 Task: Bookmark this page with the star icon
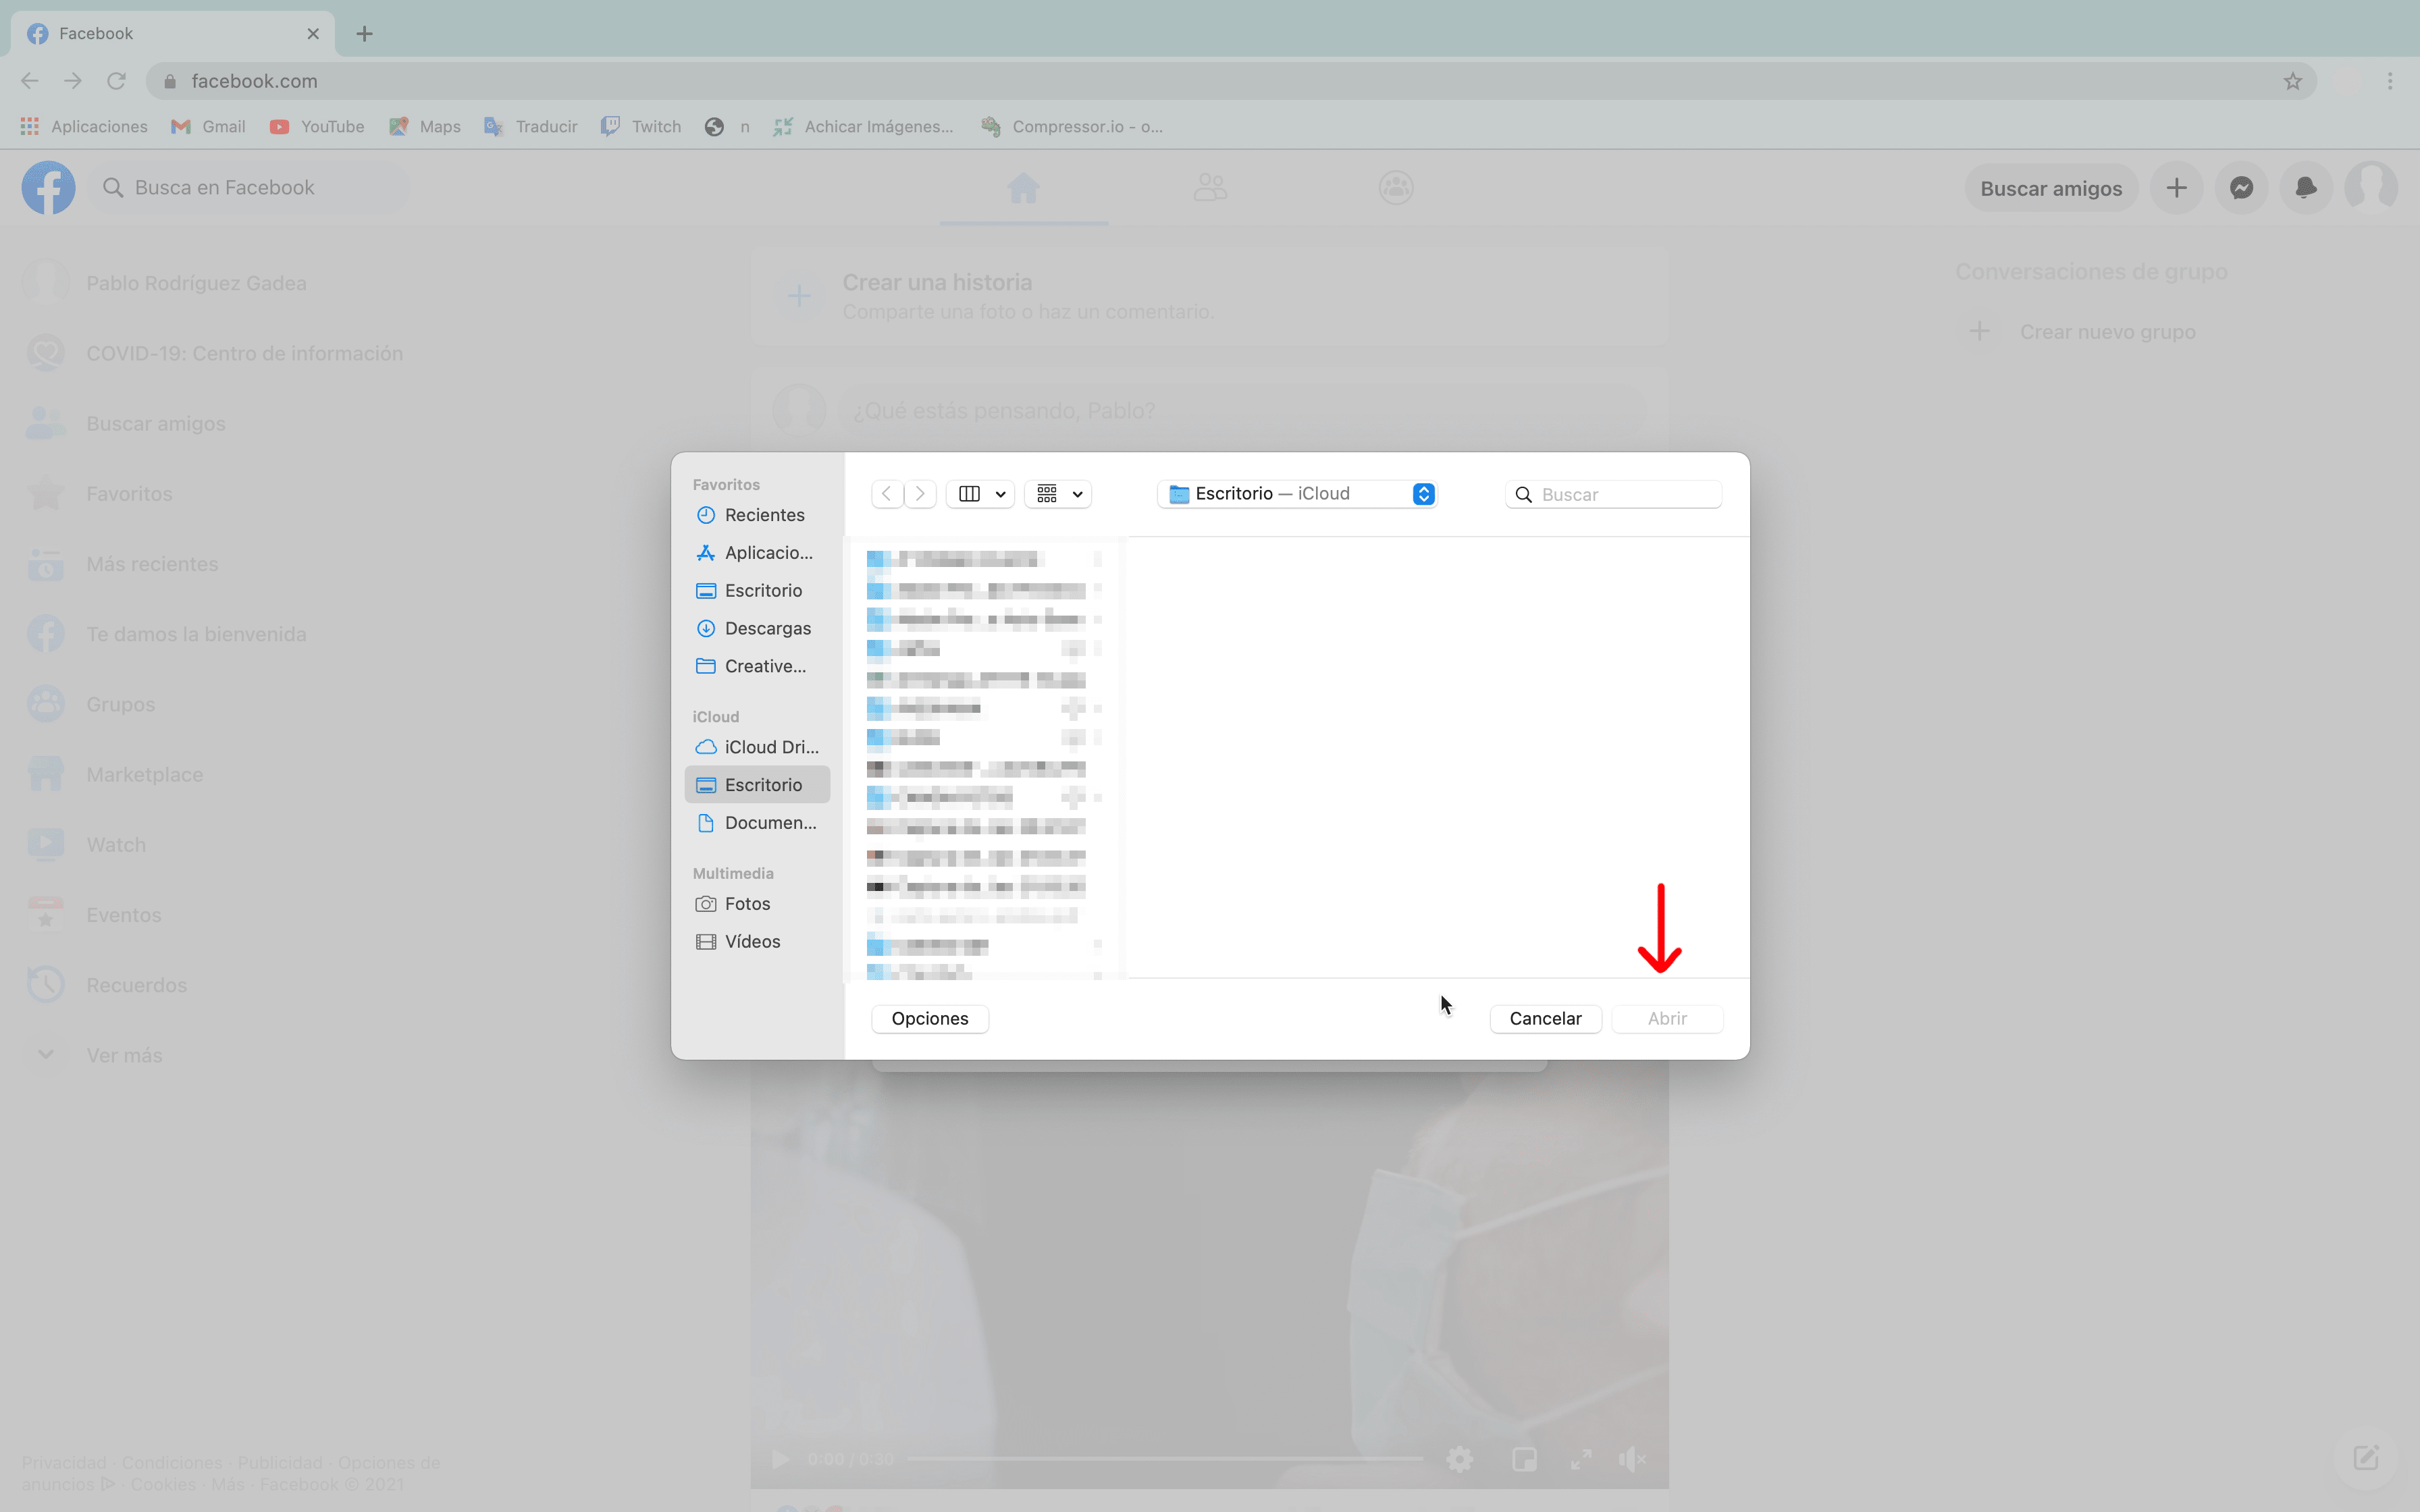2293,81
